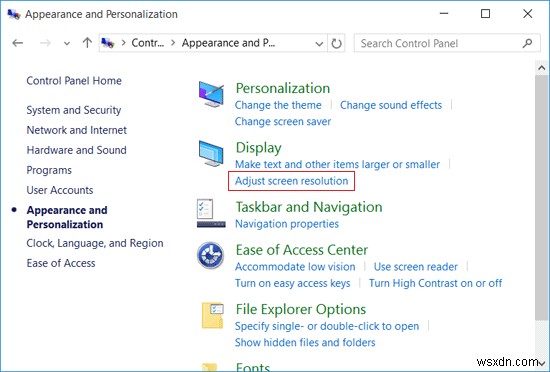Open System and Security category
The image size is (550, 372).
[74, 110]
